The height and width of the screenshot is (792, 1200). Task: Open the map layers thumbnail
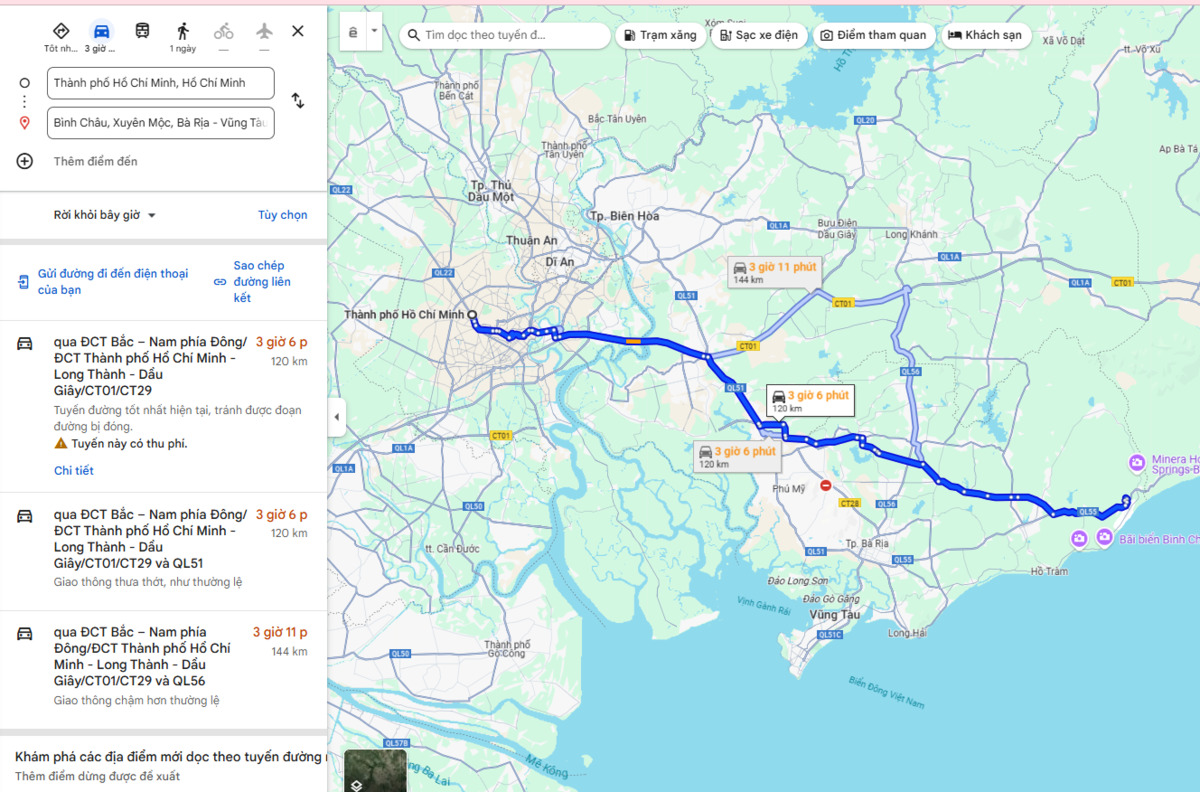click(x=375, y=771)
